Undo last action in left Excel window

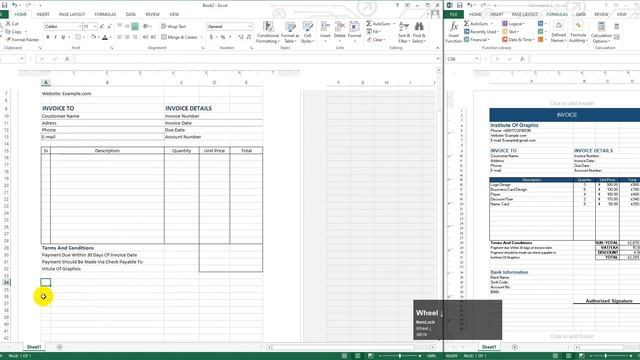click(x=15, y=5)
